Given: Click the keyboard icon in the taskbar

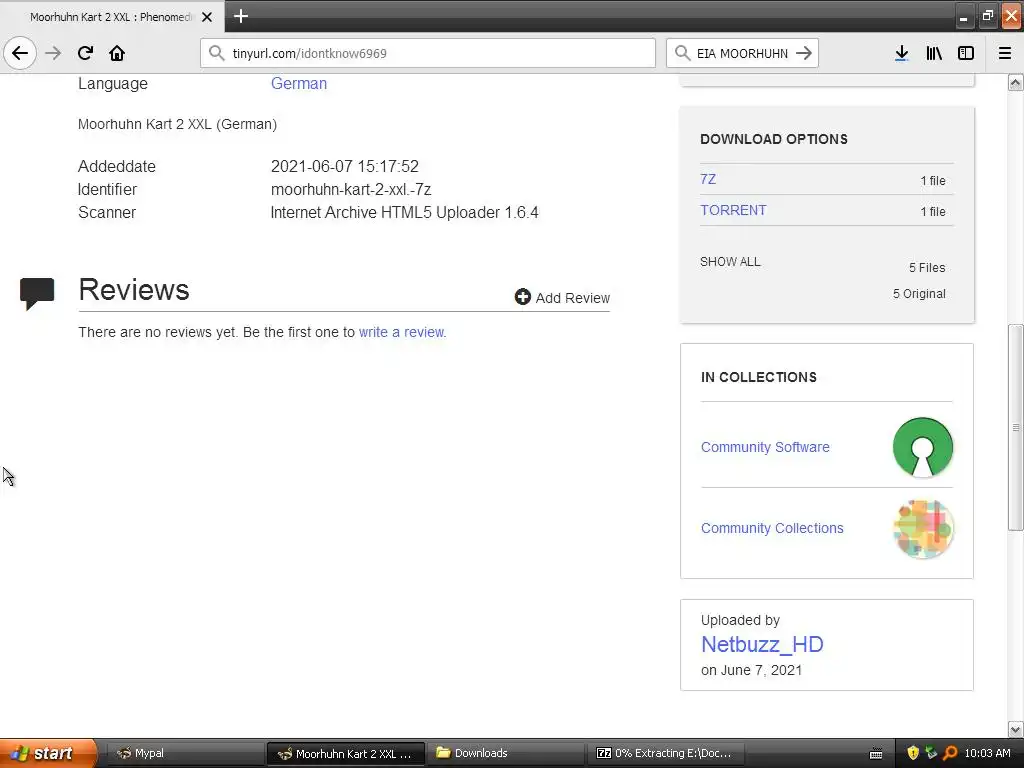Looking at the screenshot, I should click(x=876, y=754).
